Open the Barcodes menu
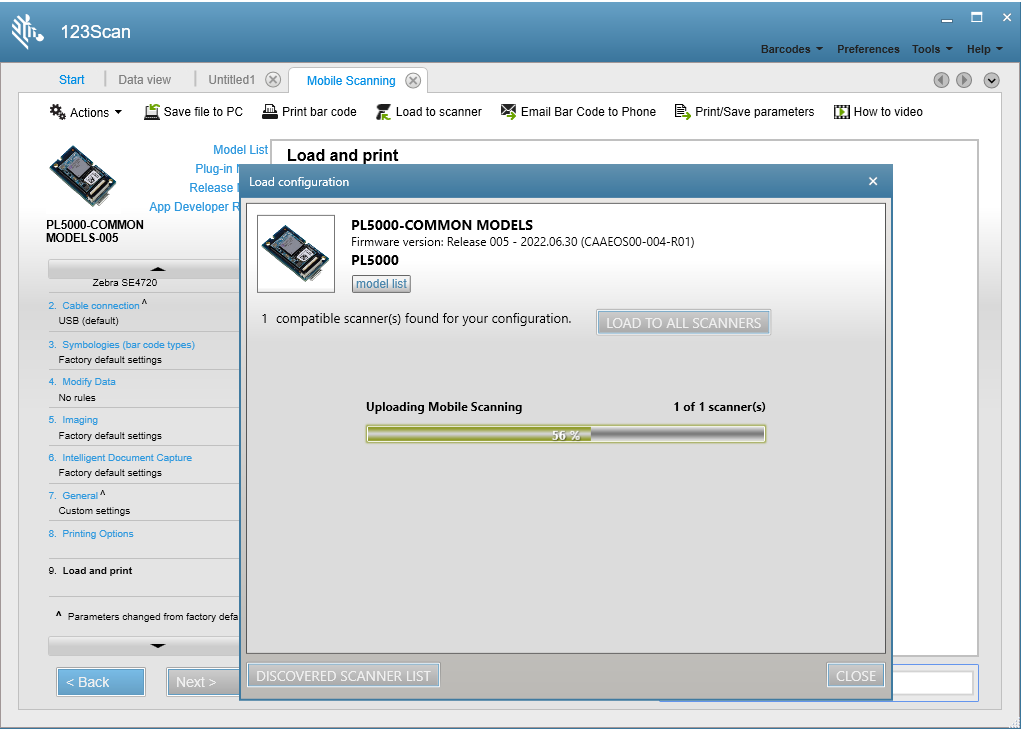This screenshot has height=729, width=1021. 792,49
